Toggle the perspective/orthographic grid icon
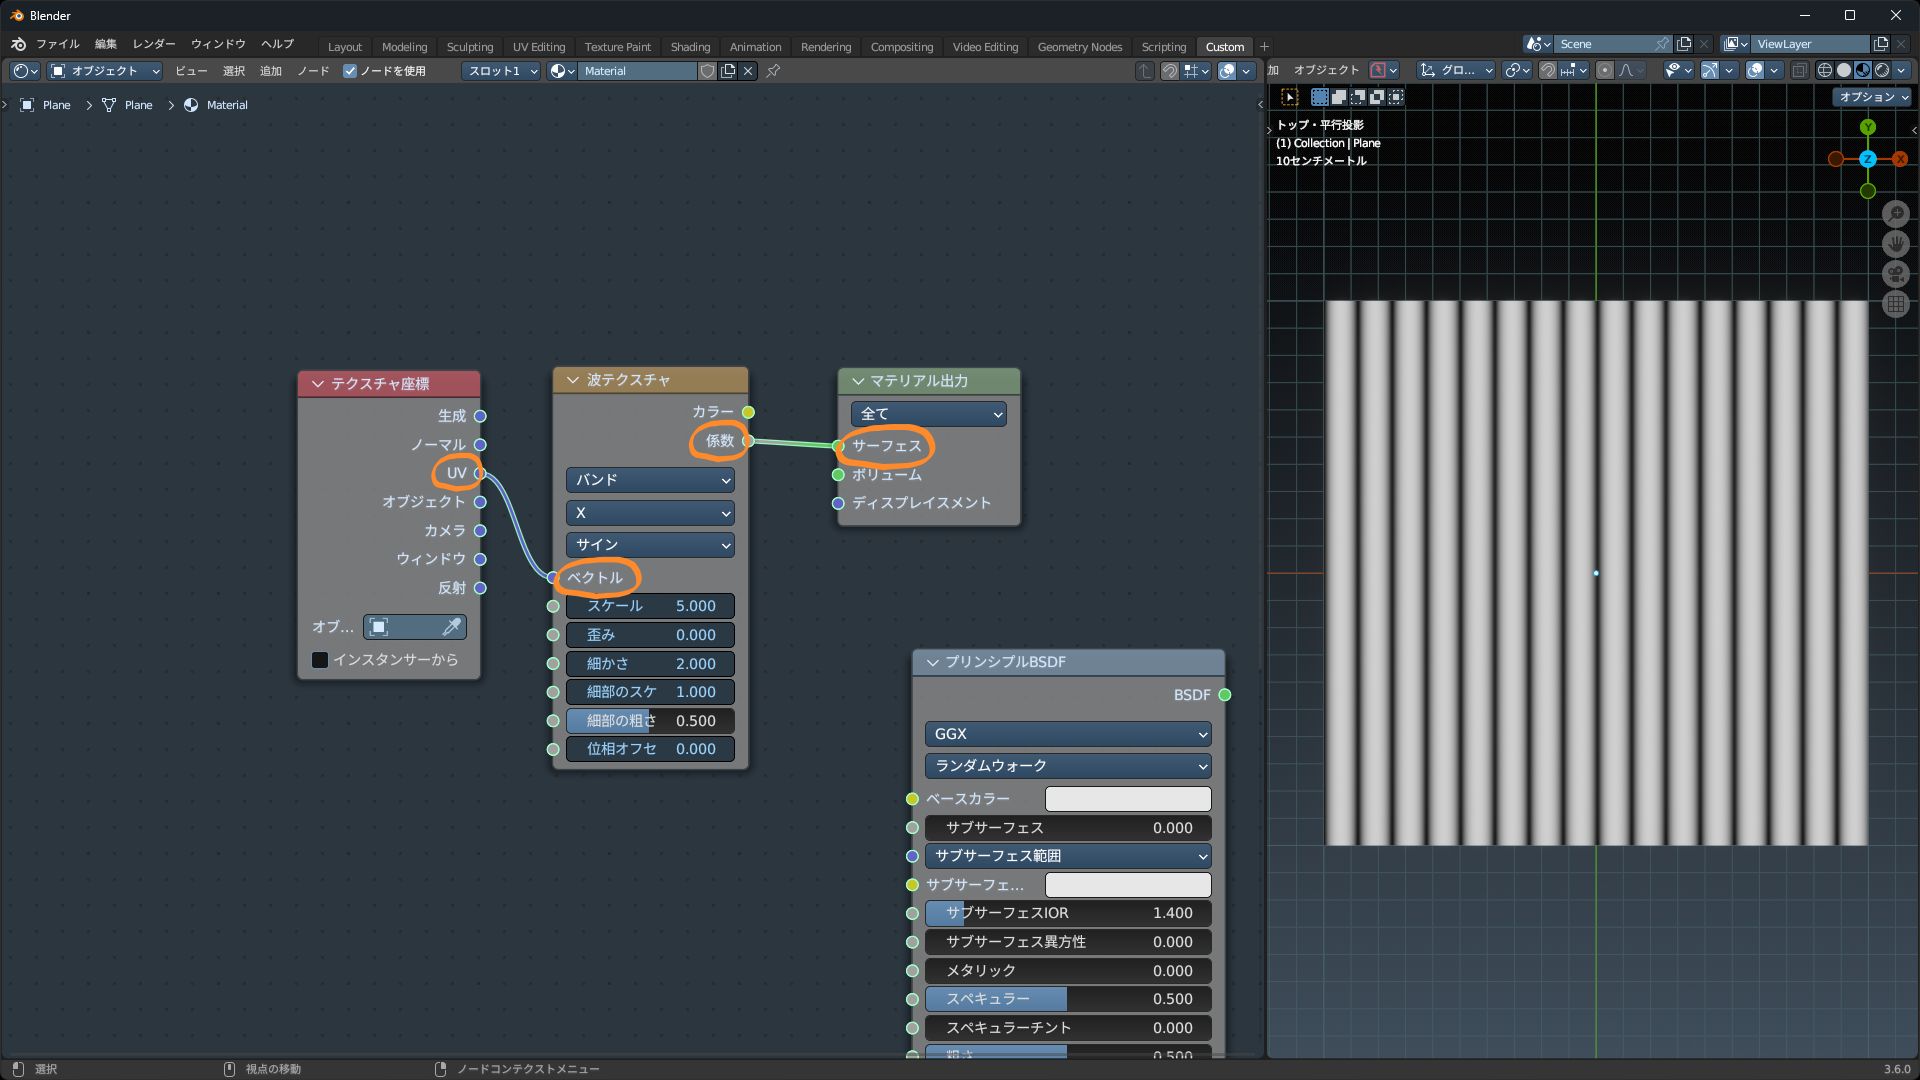 tap(1895, 305)
